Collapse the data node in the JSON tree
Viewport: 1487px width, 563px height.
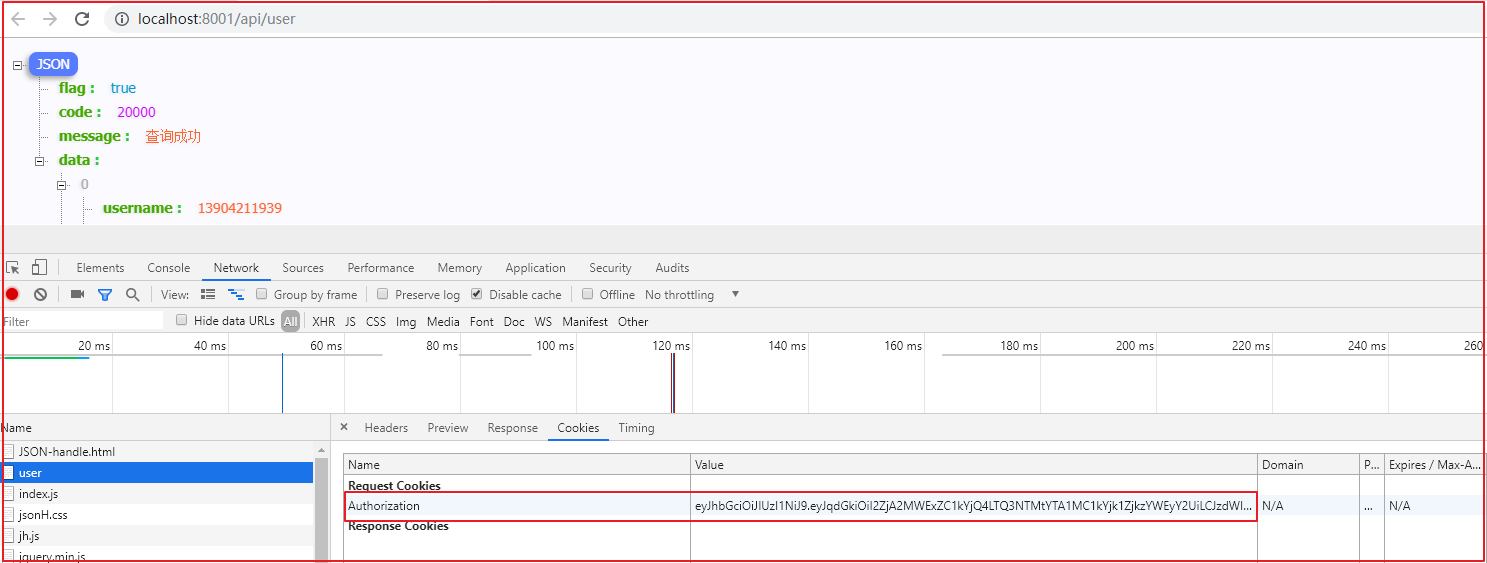[x=40, y=161]
